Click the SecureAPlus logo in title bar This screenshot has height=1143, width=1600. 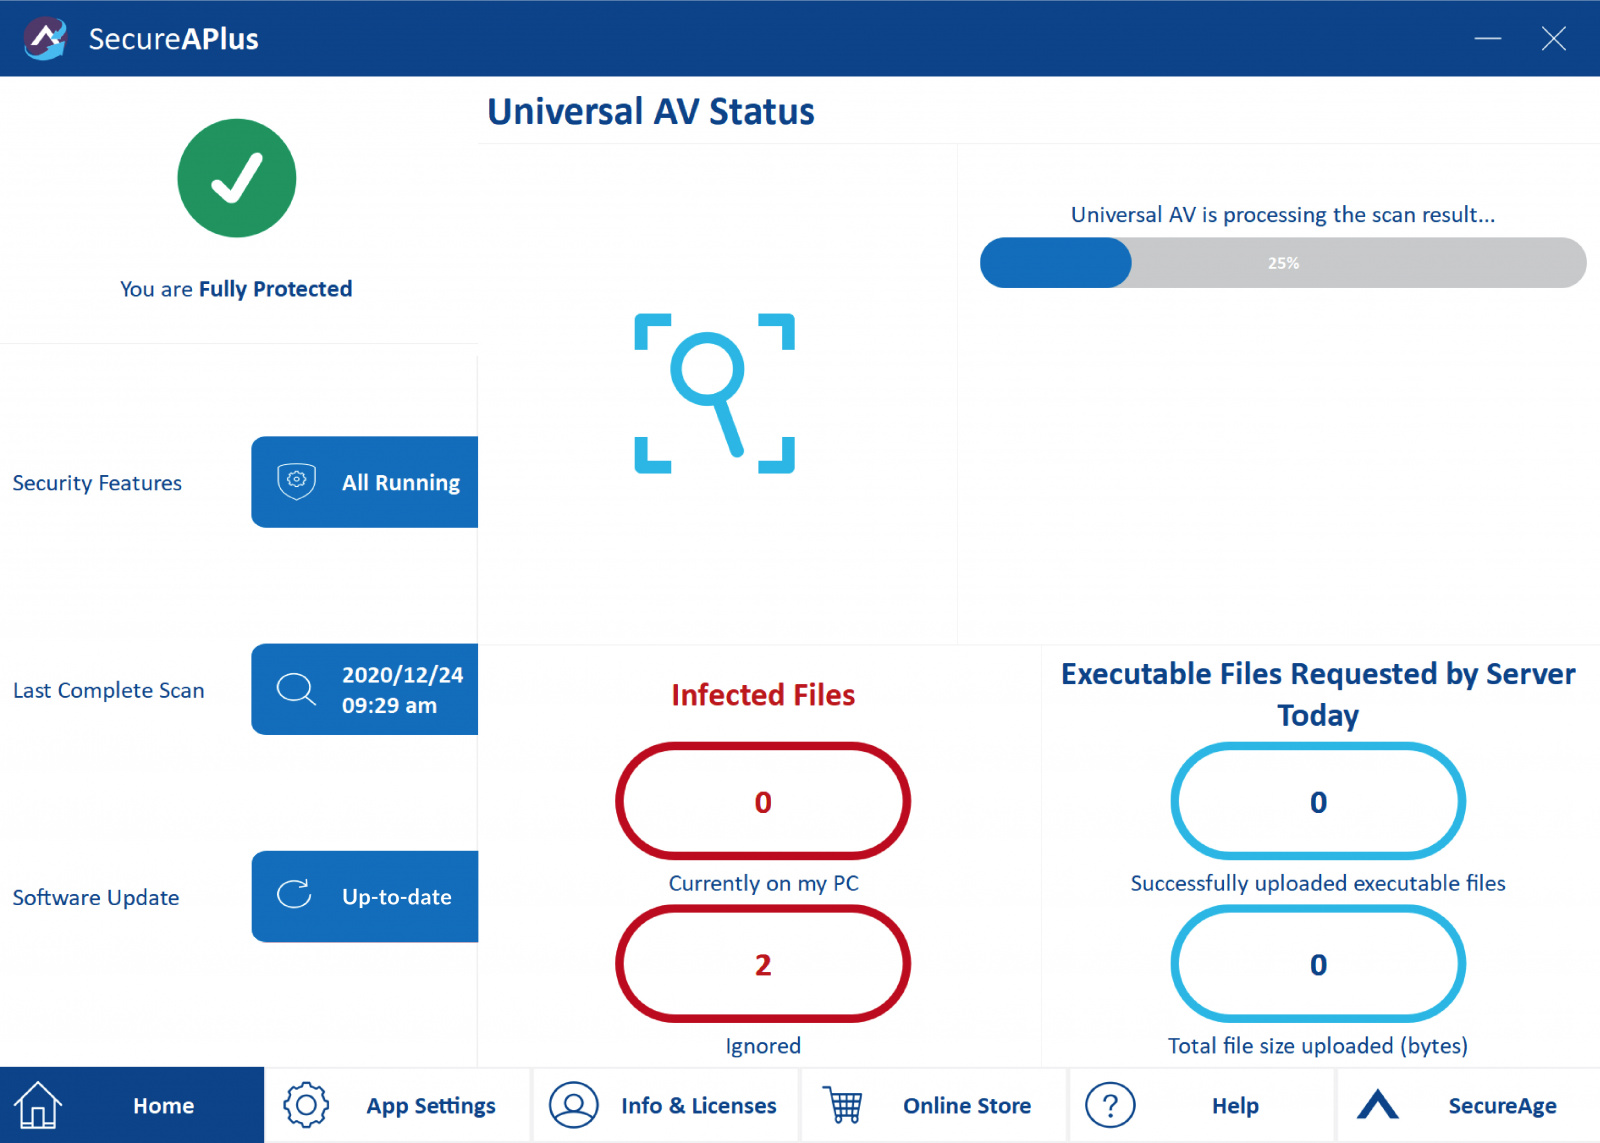pyautogui.click(x=45, y=39)
